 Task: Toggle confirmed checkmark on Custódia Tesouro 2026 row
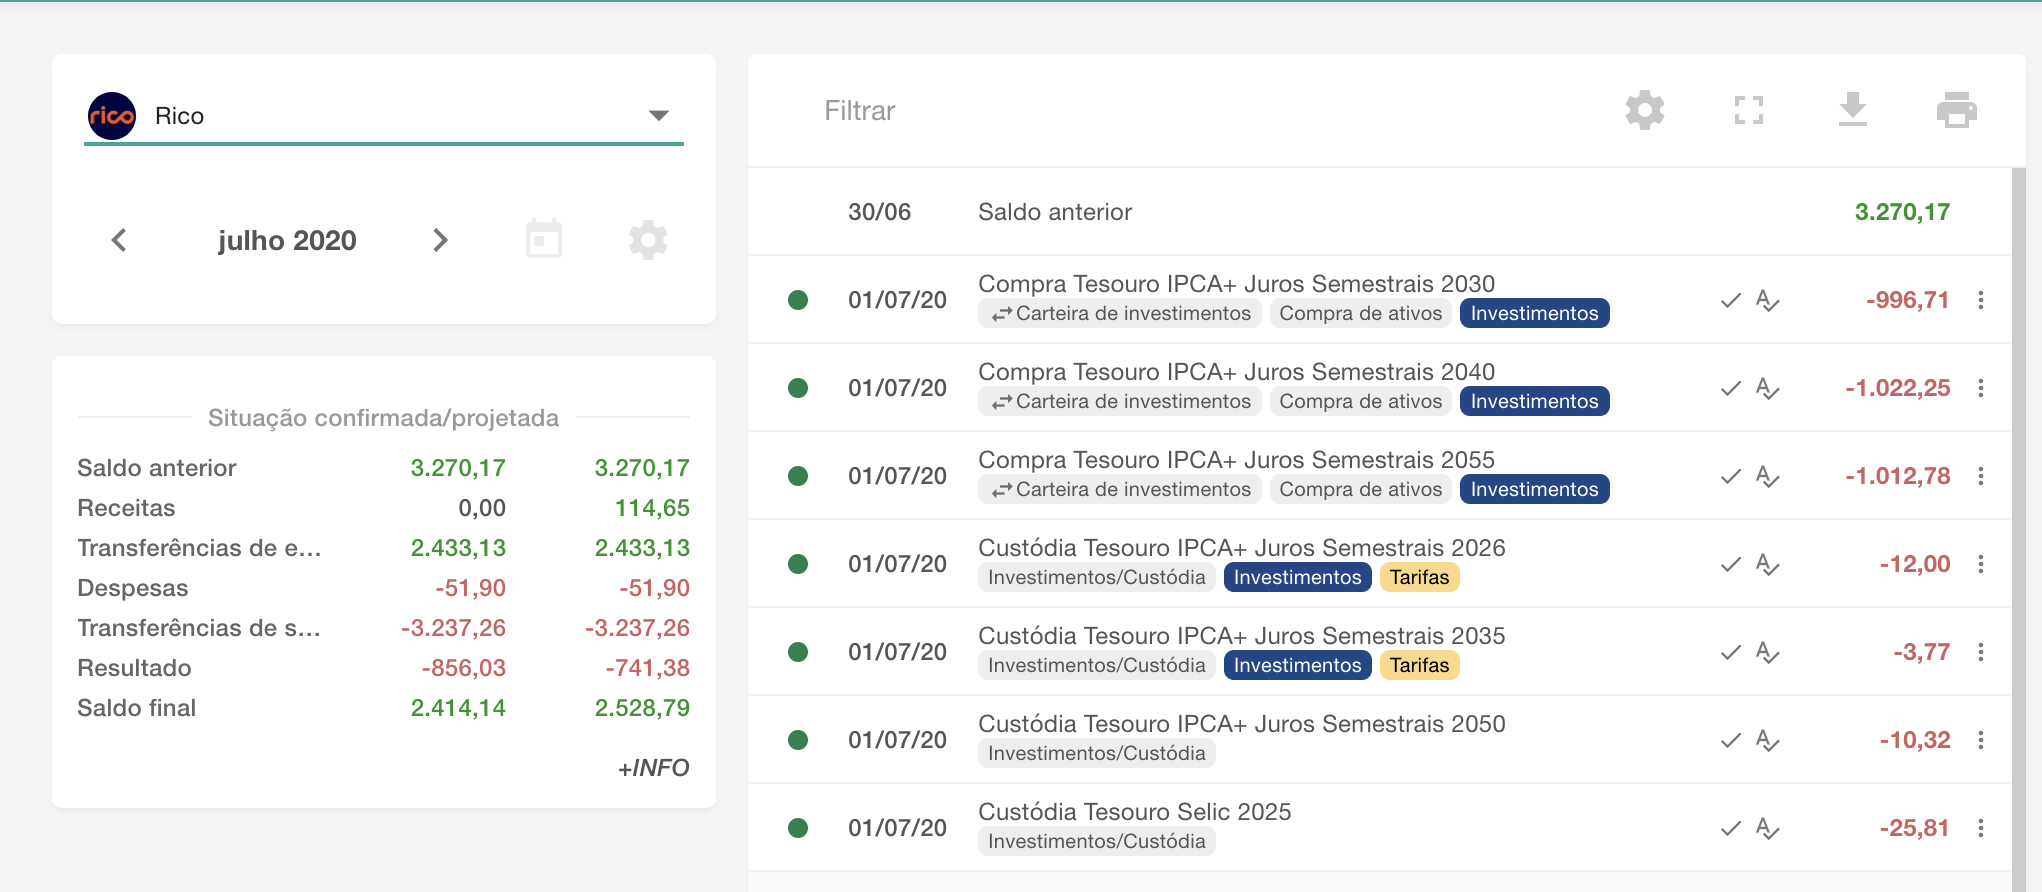pyautogui.click(x=1730, y=564)
